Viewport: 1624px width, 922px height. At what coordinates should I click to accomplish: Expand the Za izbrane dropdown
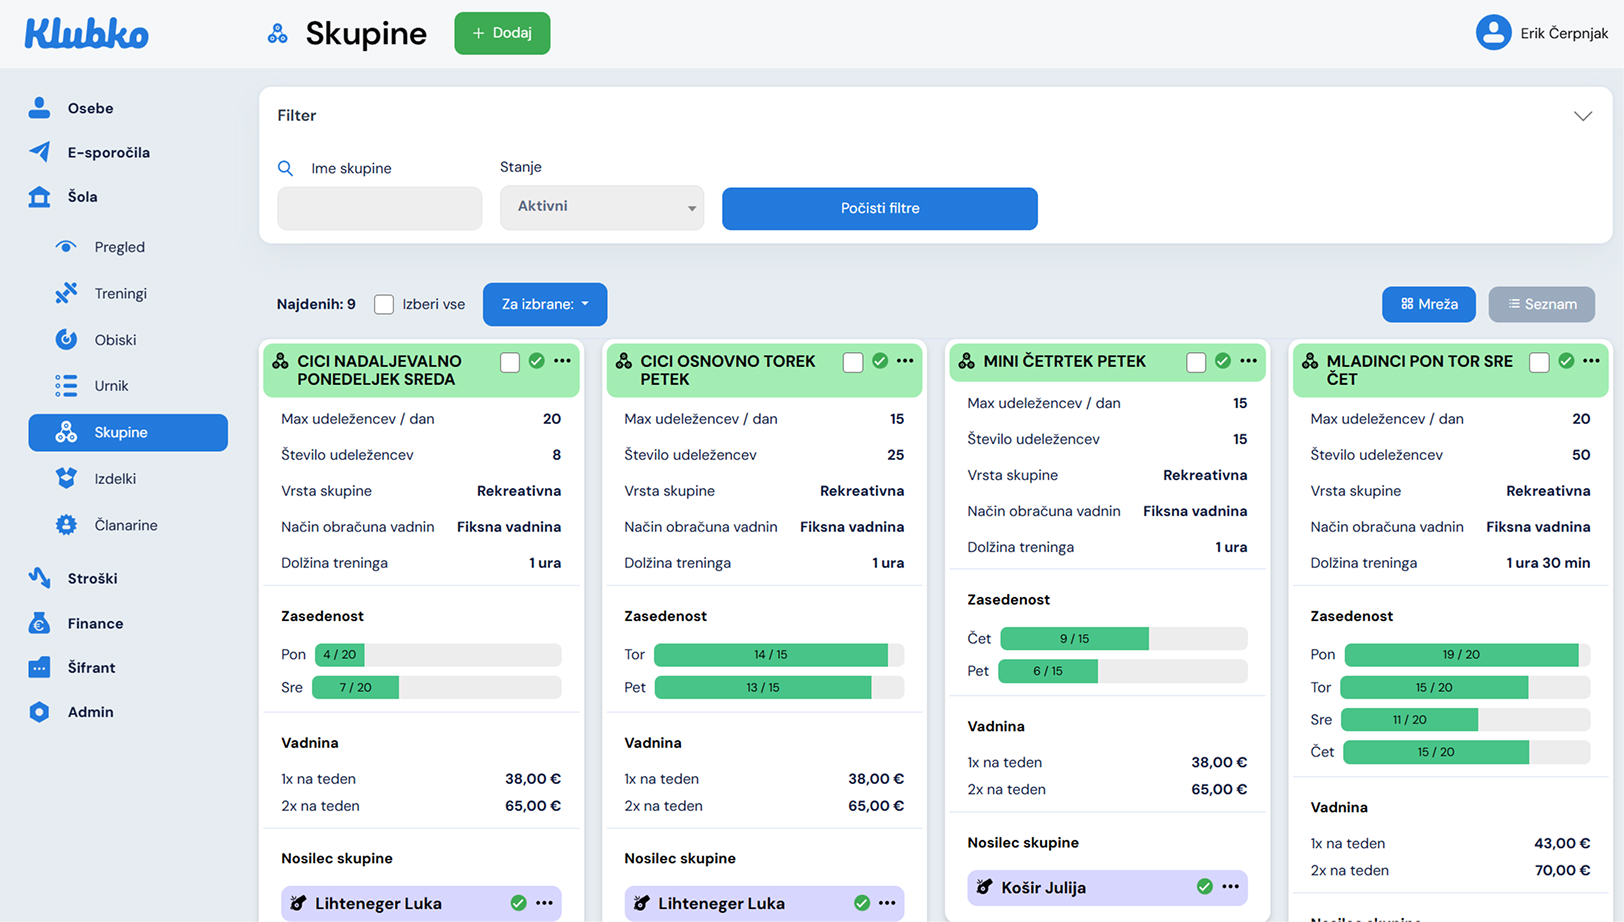click(x=545, y=304)
